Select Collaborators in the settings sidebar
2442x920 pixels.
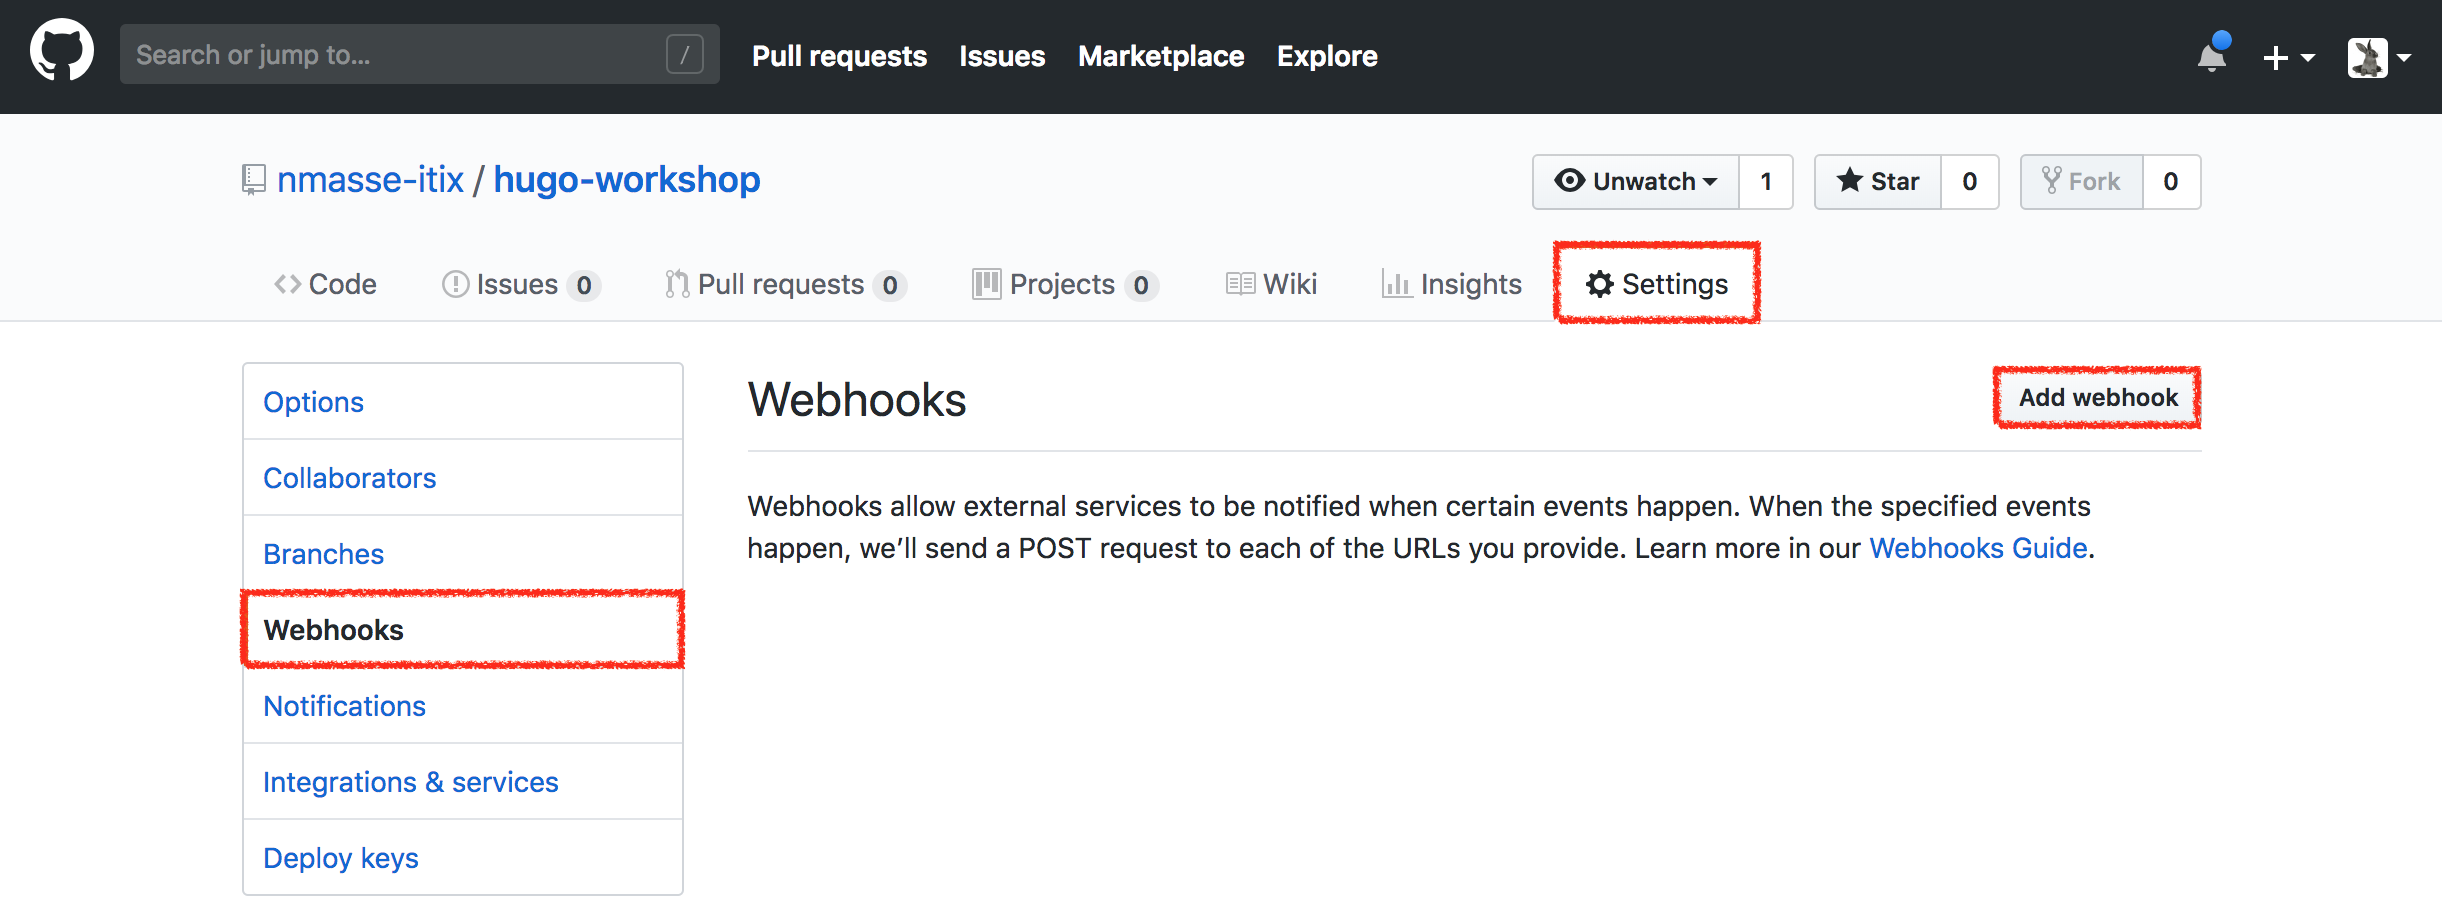tap(350, 478)
